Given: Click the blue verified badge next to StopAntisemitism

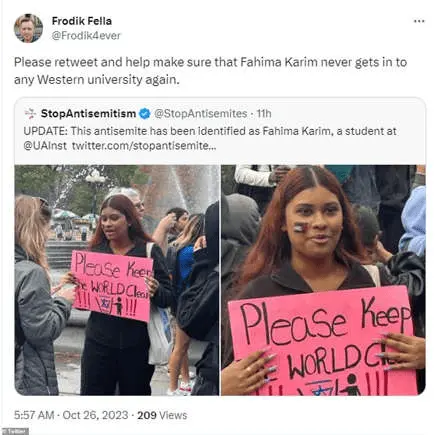Looking at the screenshot, I should [144, 114].
